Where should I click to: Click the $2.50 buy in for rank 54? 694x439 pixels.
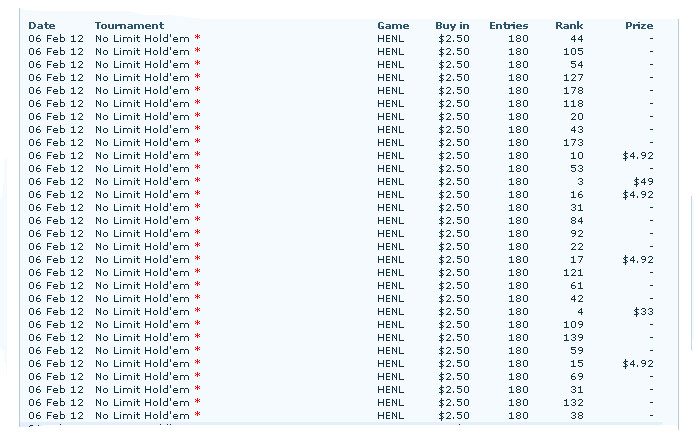[454, 65]
